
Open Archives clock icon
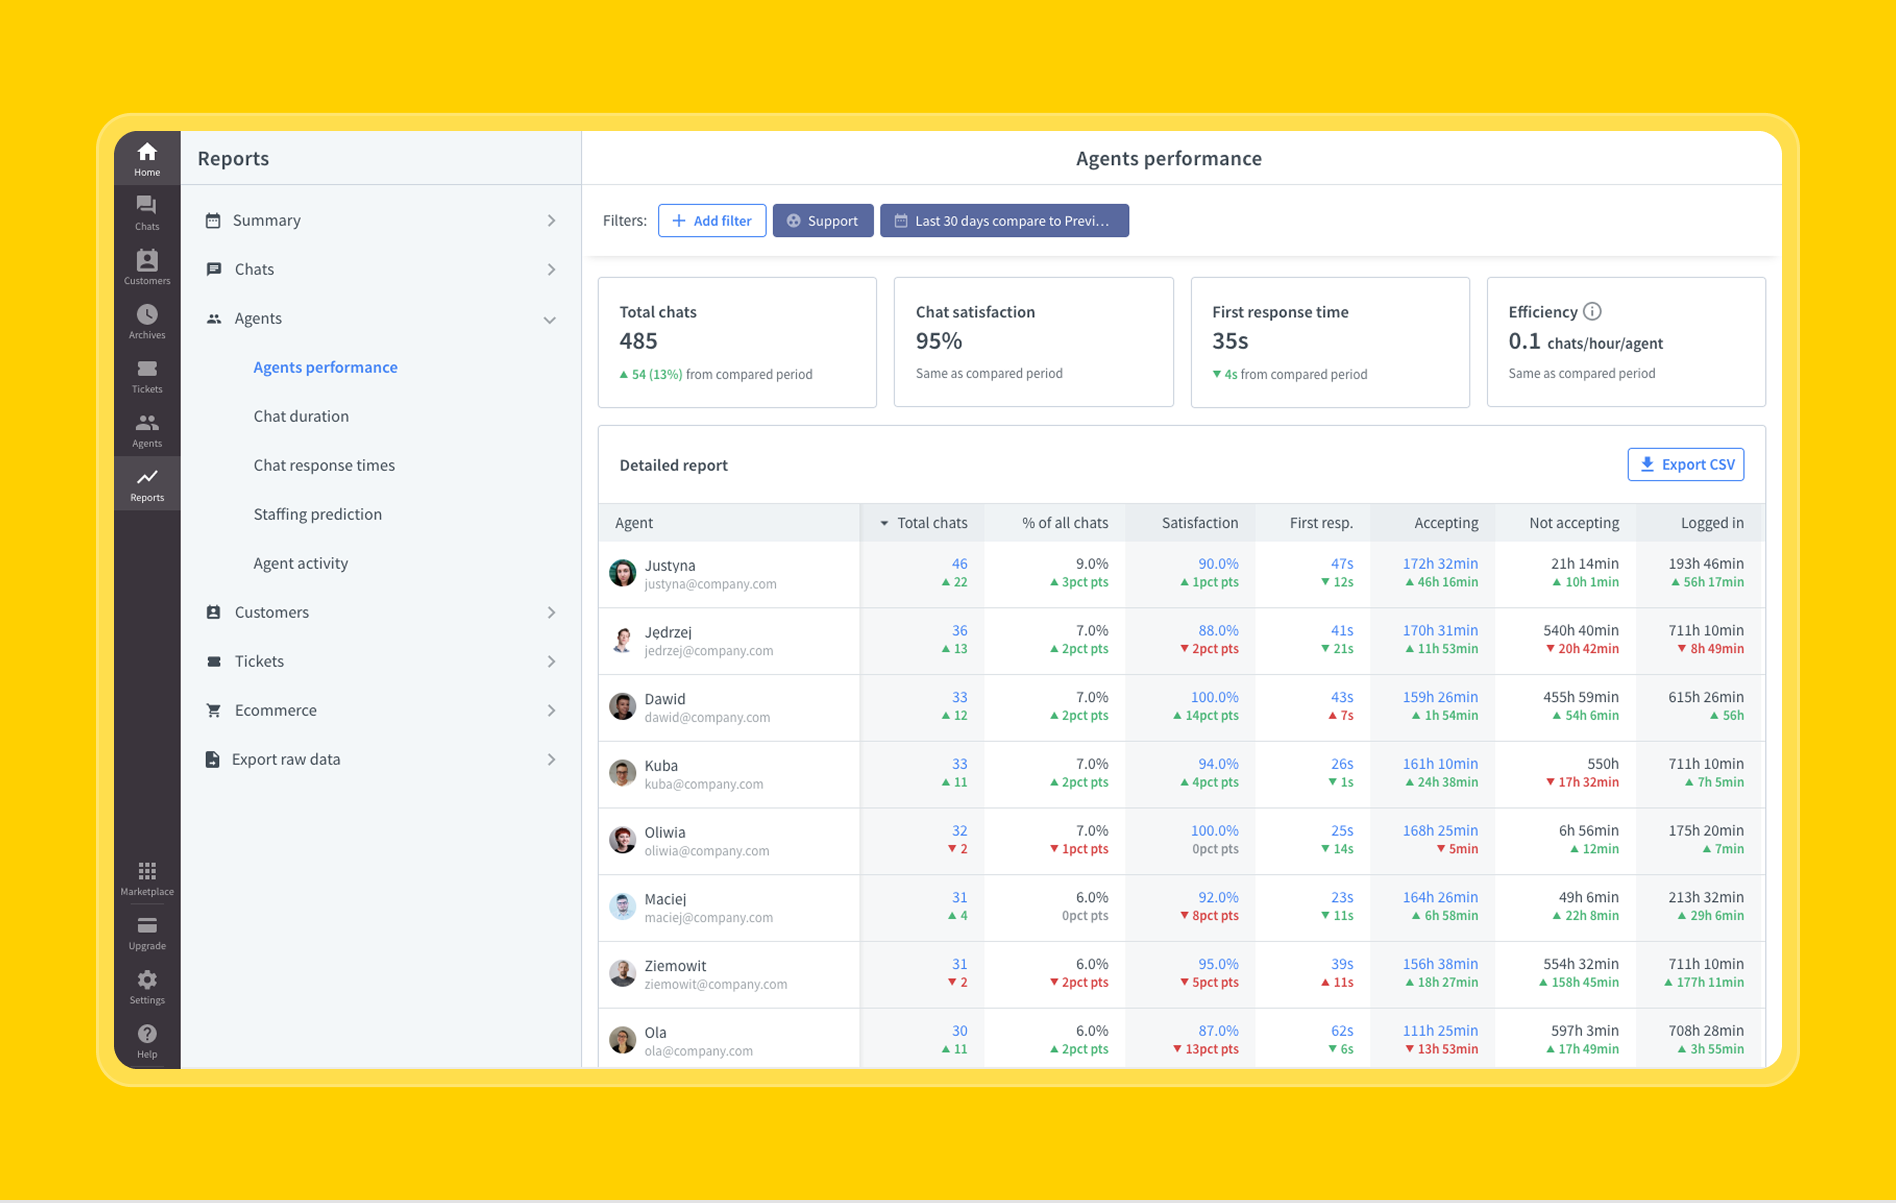point(147,321)
